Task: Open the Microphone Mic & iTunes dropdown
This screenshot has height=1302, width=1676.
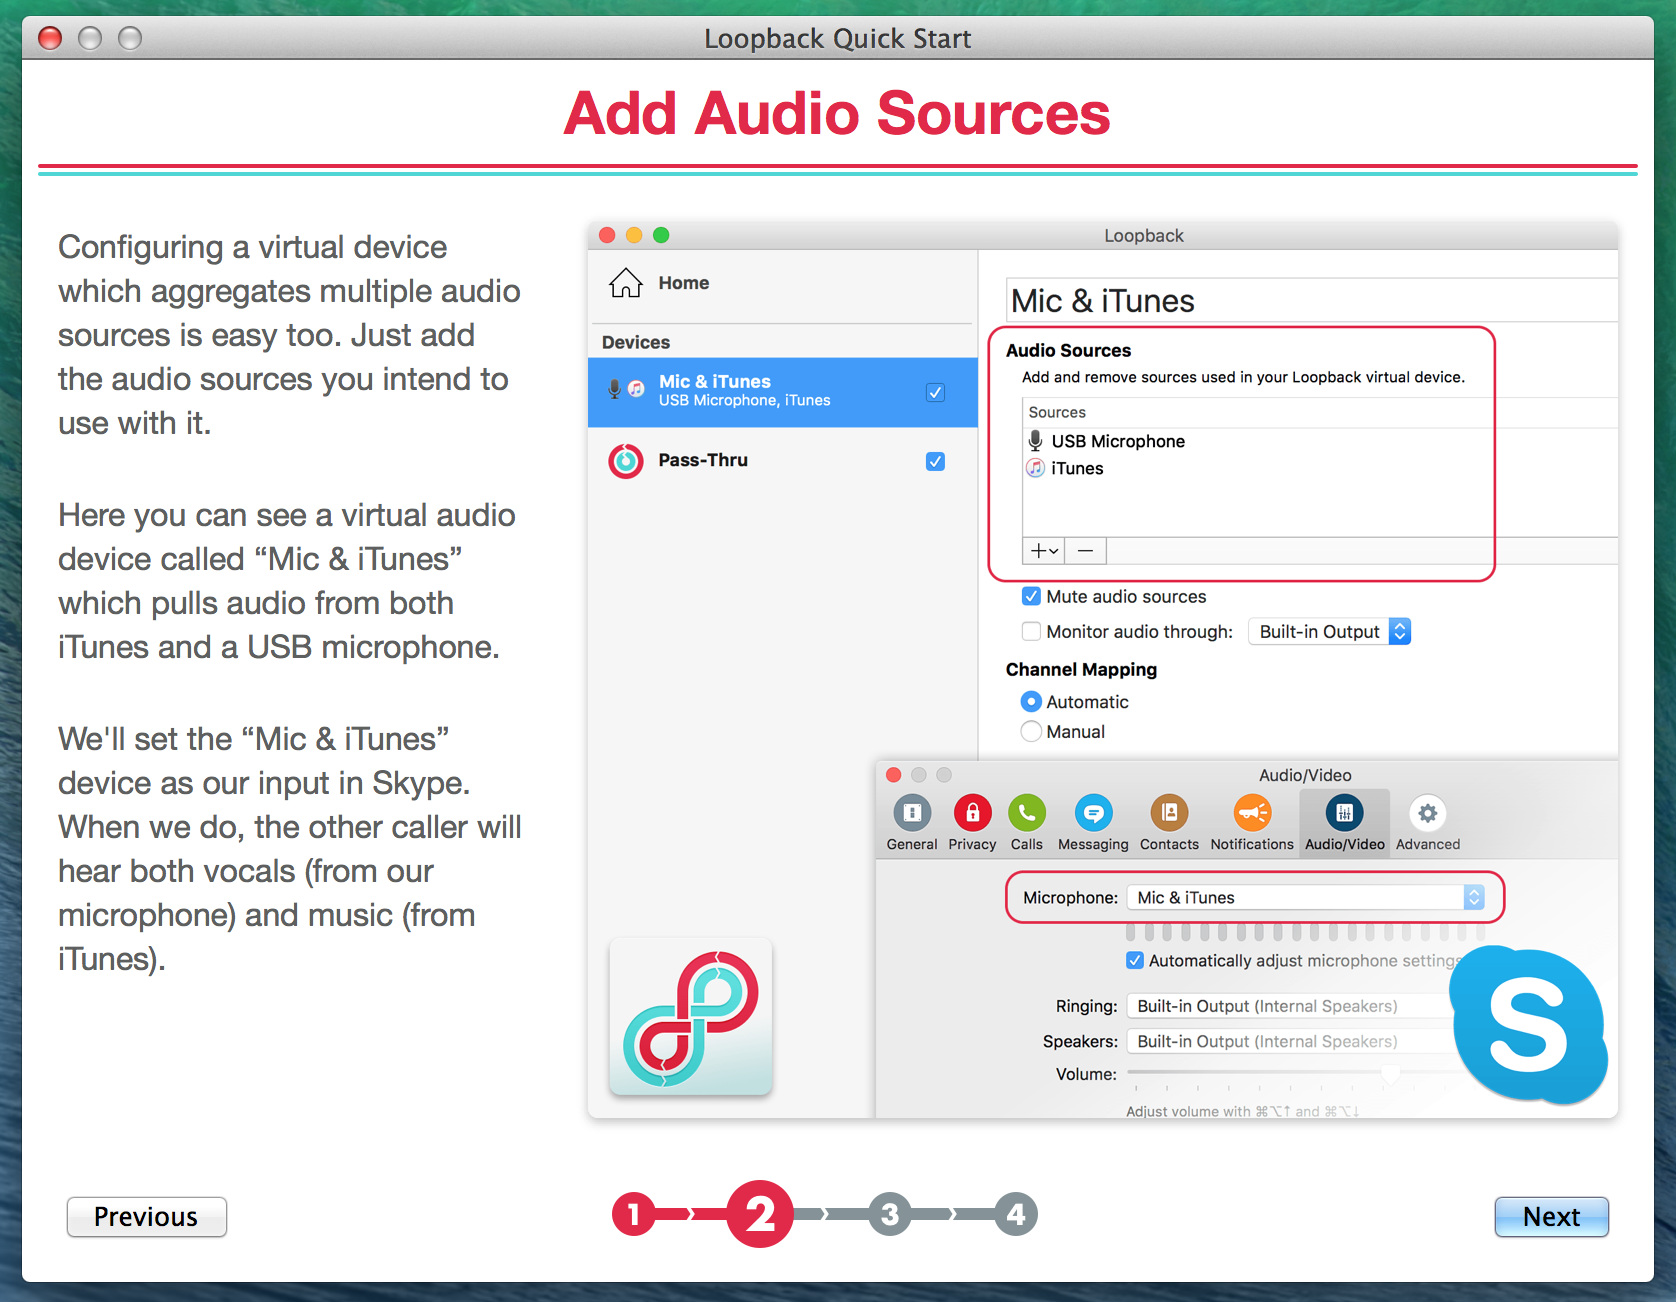Action: tap(1306, 898)
